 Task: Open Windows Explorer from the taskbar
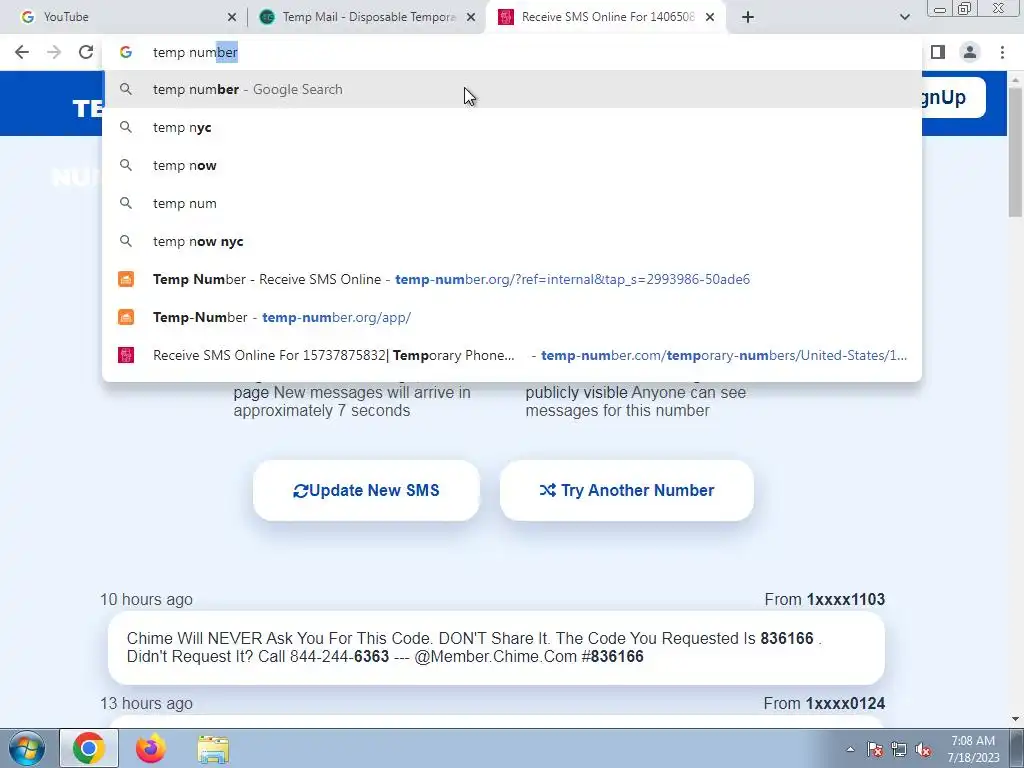tap(213, 749)
